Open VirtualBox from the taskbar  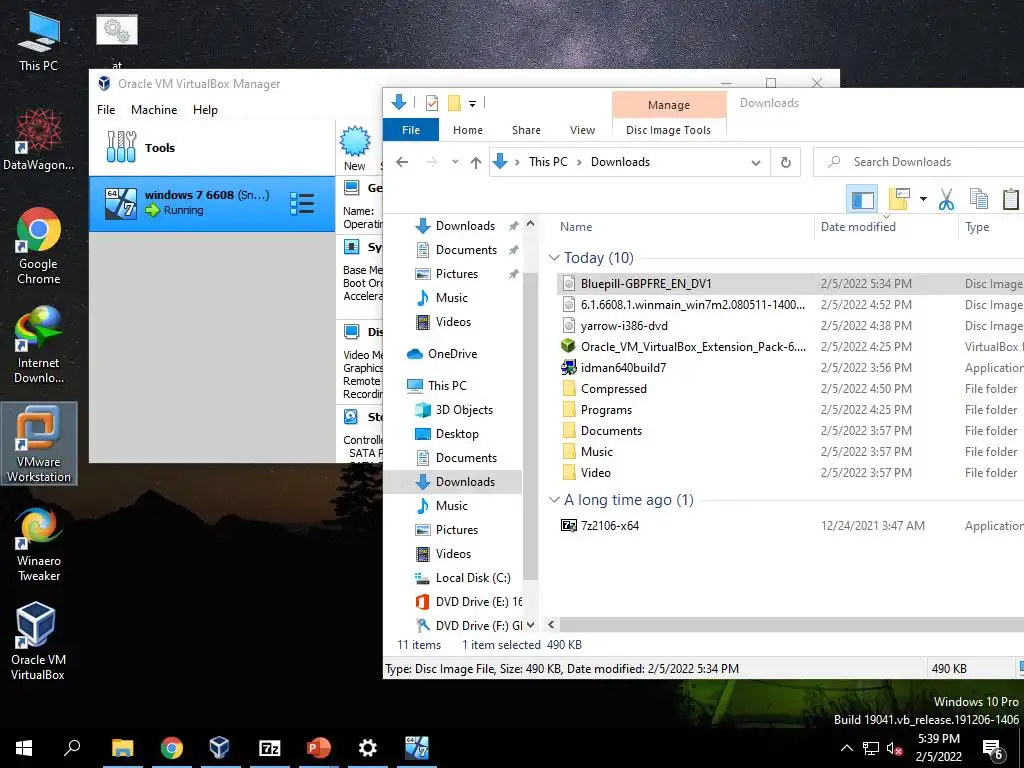tap(220, 747)
